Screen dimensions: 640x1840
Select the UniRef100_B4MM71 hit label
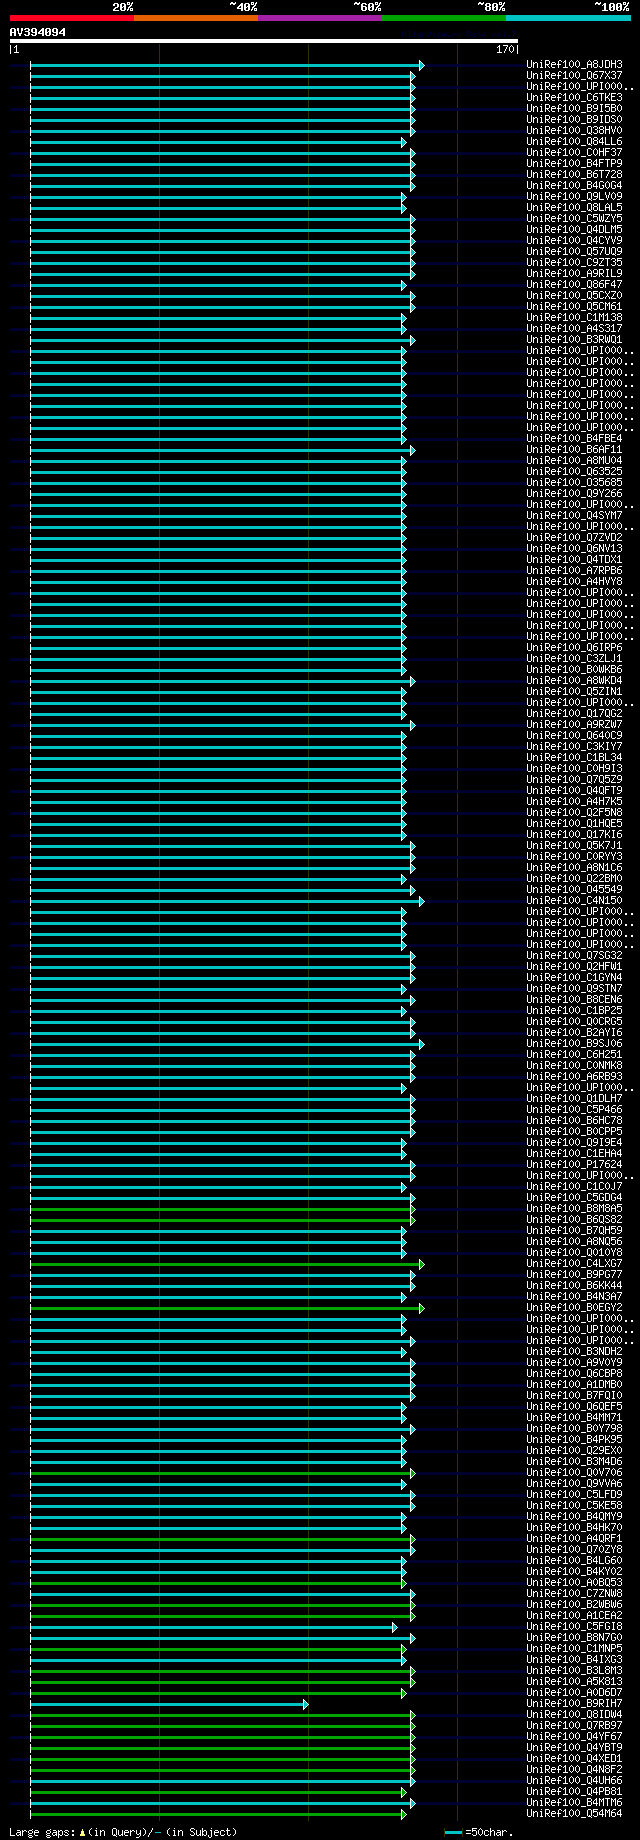coord(574,1418)
